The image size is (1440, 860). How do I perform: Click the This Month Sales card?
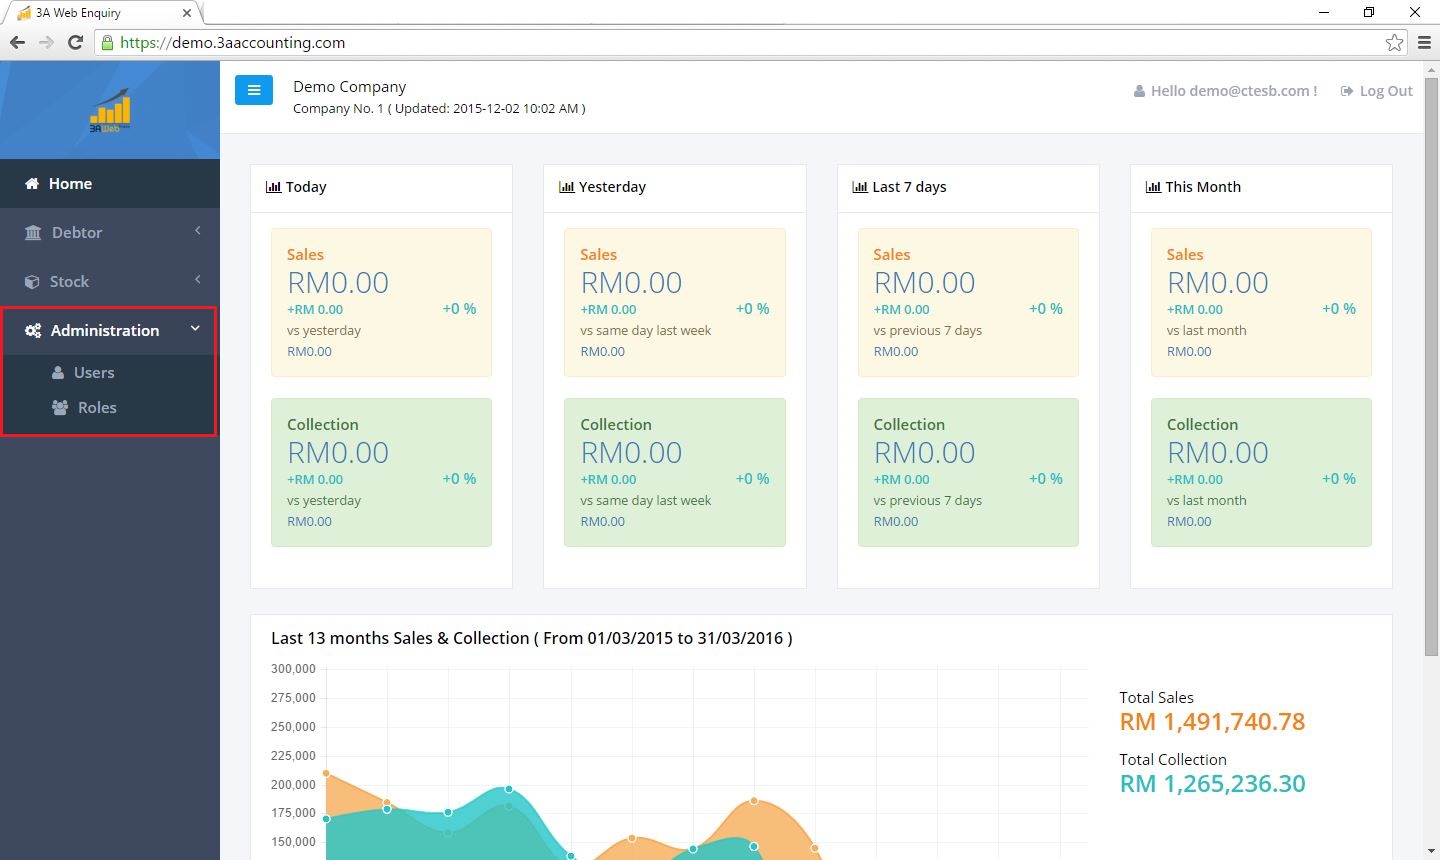tap(1261, 302)
